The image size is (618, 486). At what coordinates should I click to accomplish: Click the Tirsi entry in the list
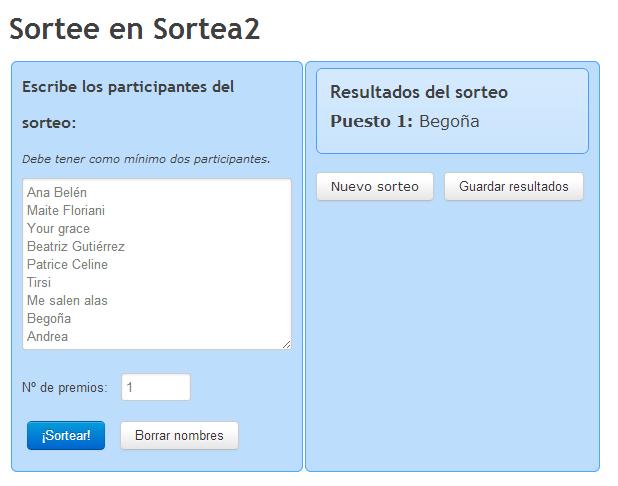pyautogui.click(x=39, y=282)
